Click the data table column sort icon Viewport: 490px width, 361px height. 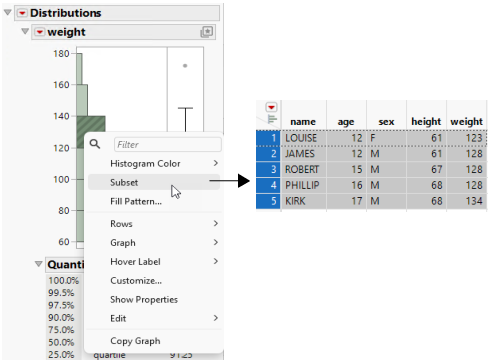(x=272, y=119)
